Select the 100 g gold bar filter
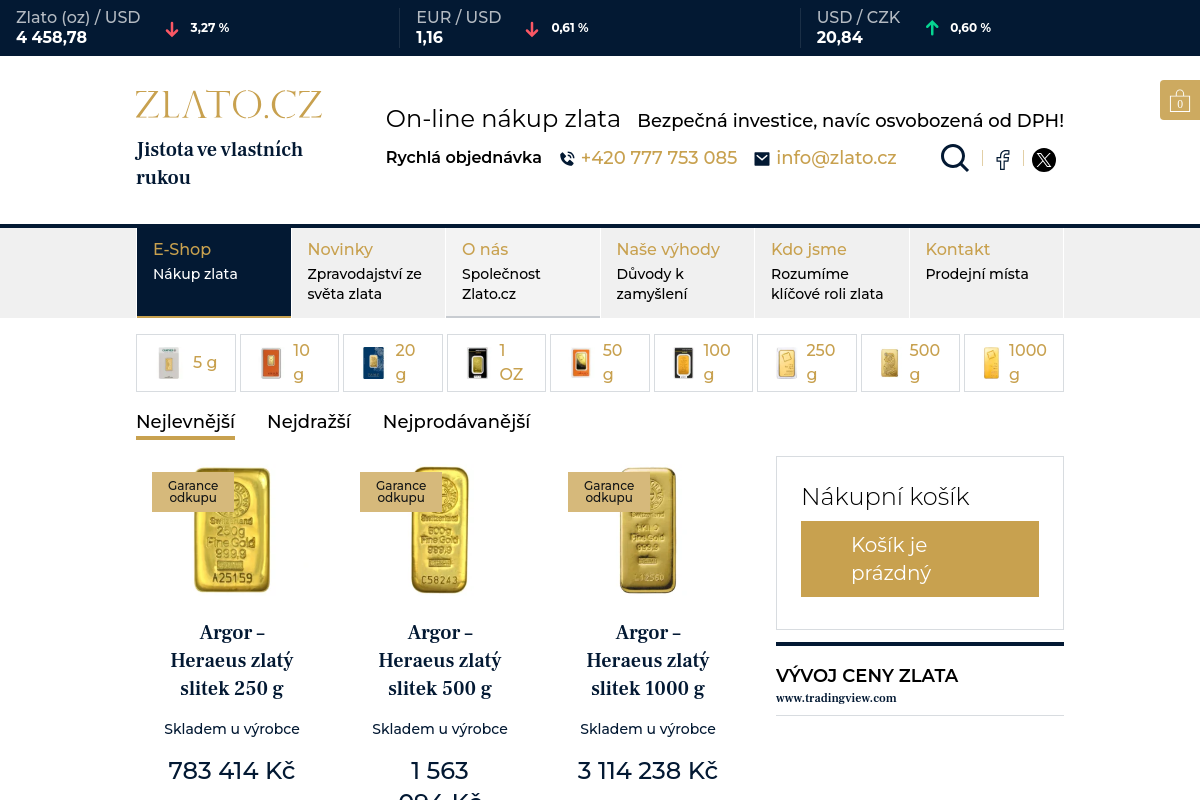This screenshot has height=800, width=1200. pos(703,363)
